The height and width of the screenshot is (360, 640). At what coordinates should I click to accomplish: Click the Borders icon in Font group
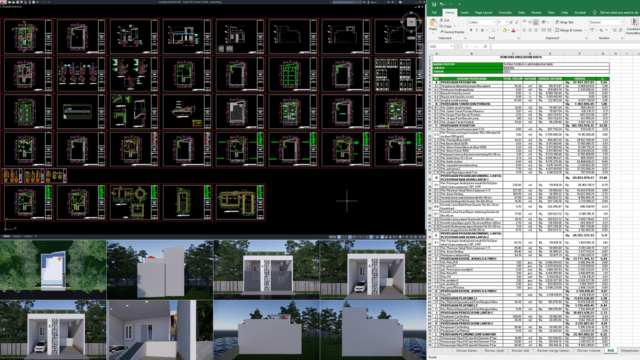pyautogui.click(x=493, y=30)
